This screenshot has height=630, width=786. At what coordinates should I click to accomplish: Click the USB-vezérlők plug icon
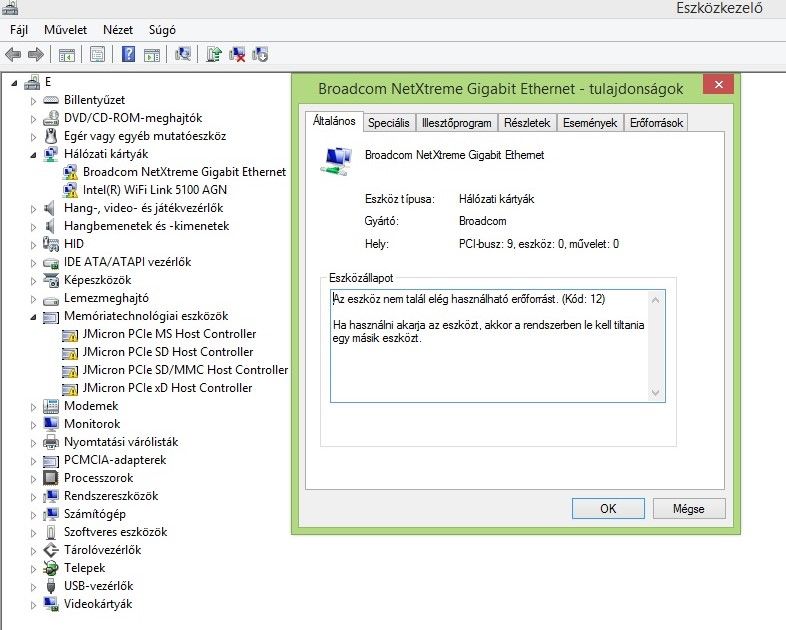coord(51,586)
